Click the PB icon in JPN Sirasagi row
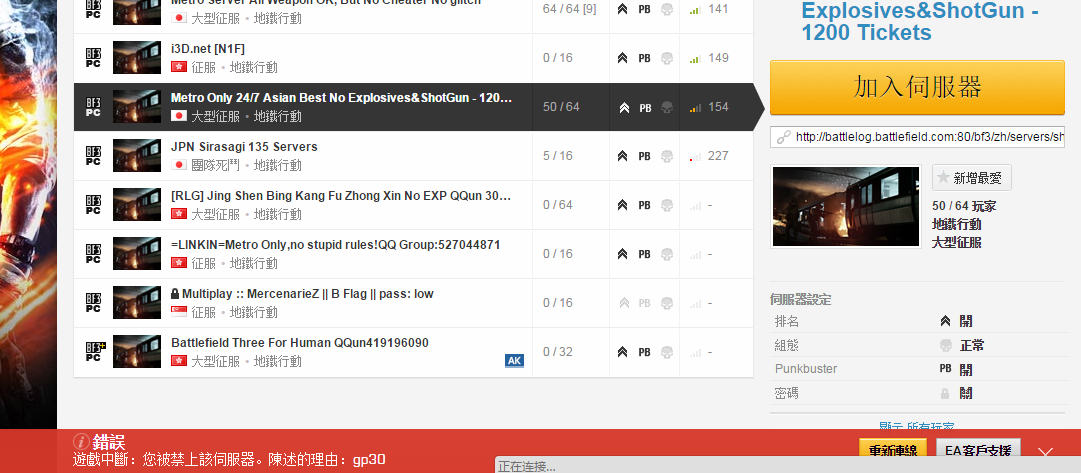Image resolution: width=1081 pixels, height=473 pixels. 644,157
